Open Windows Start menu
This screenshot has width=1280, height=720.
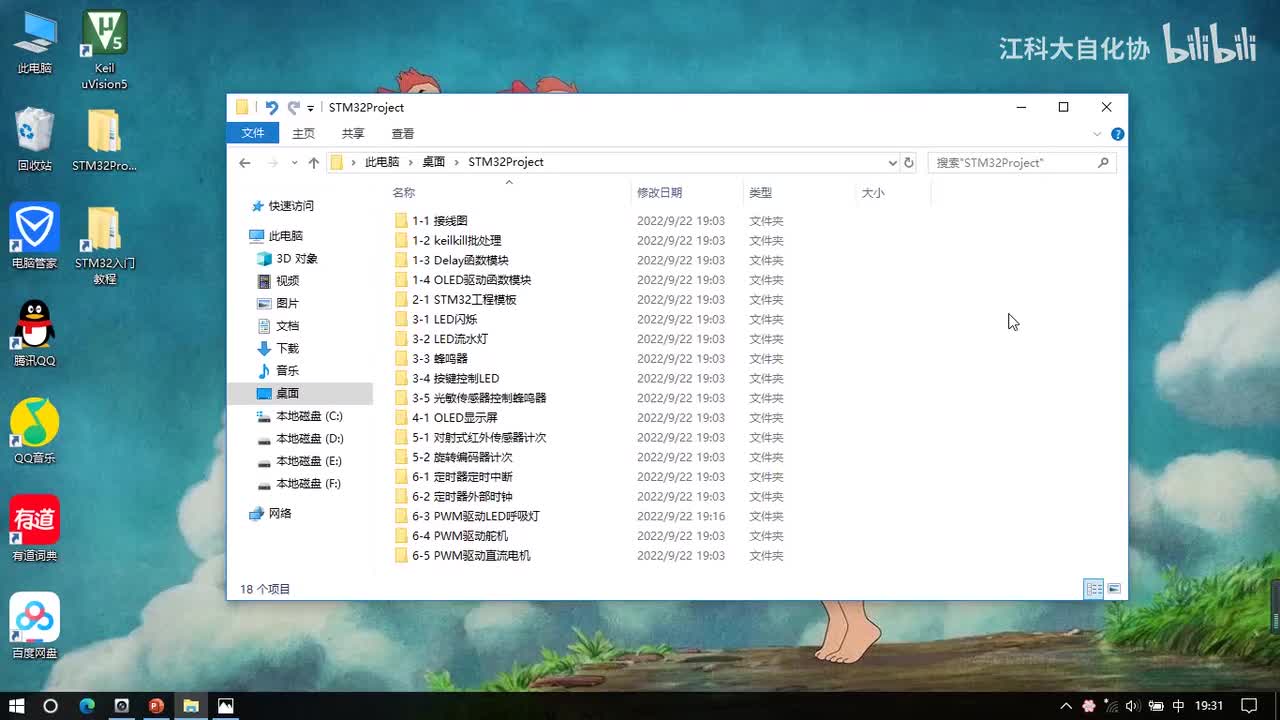click(17, 705)
